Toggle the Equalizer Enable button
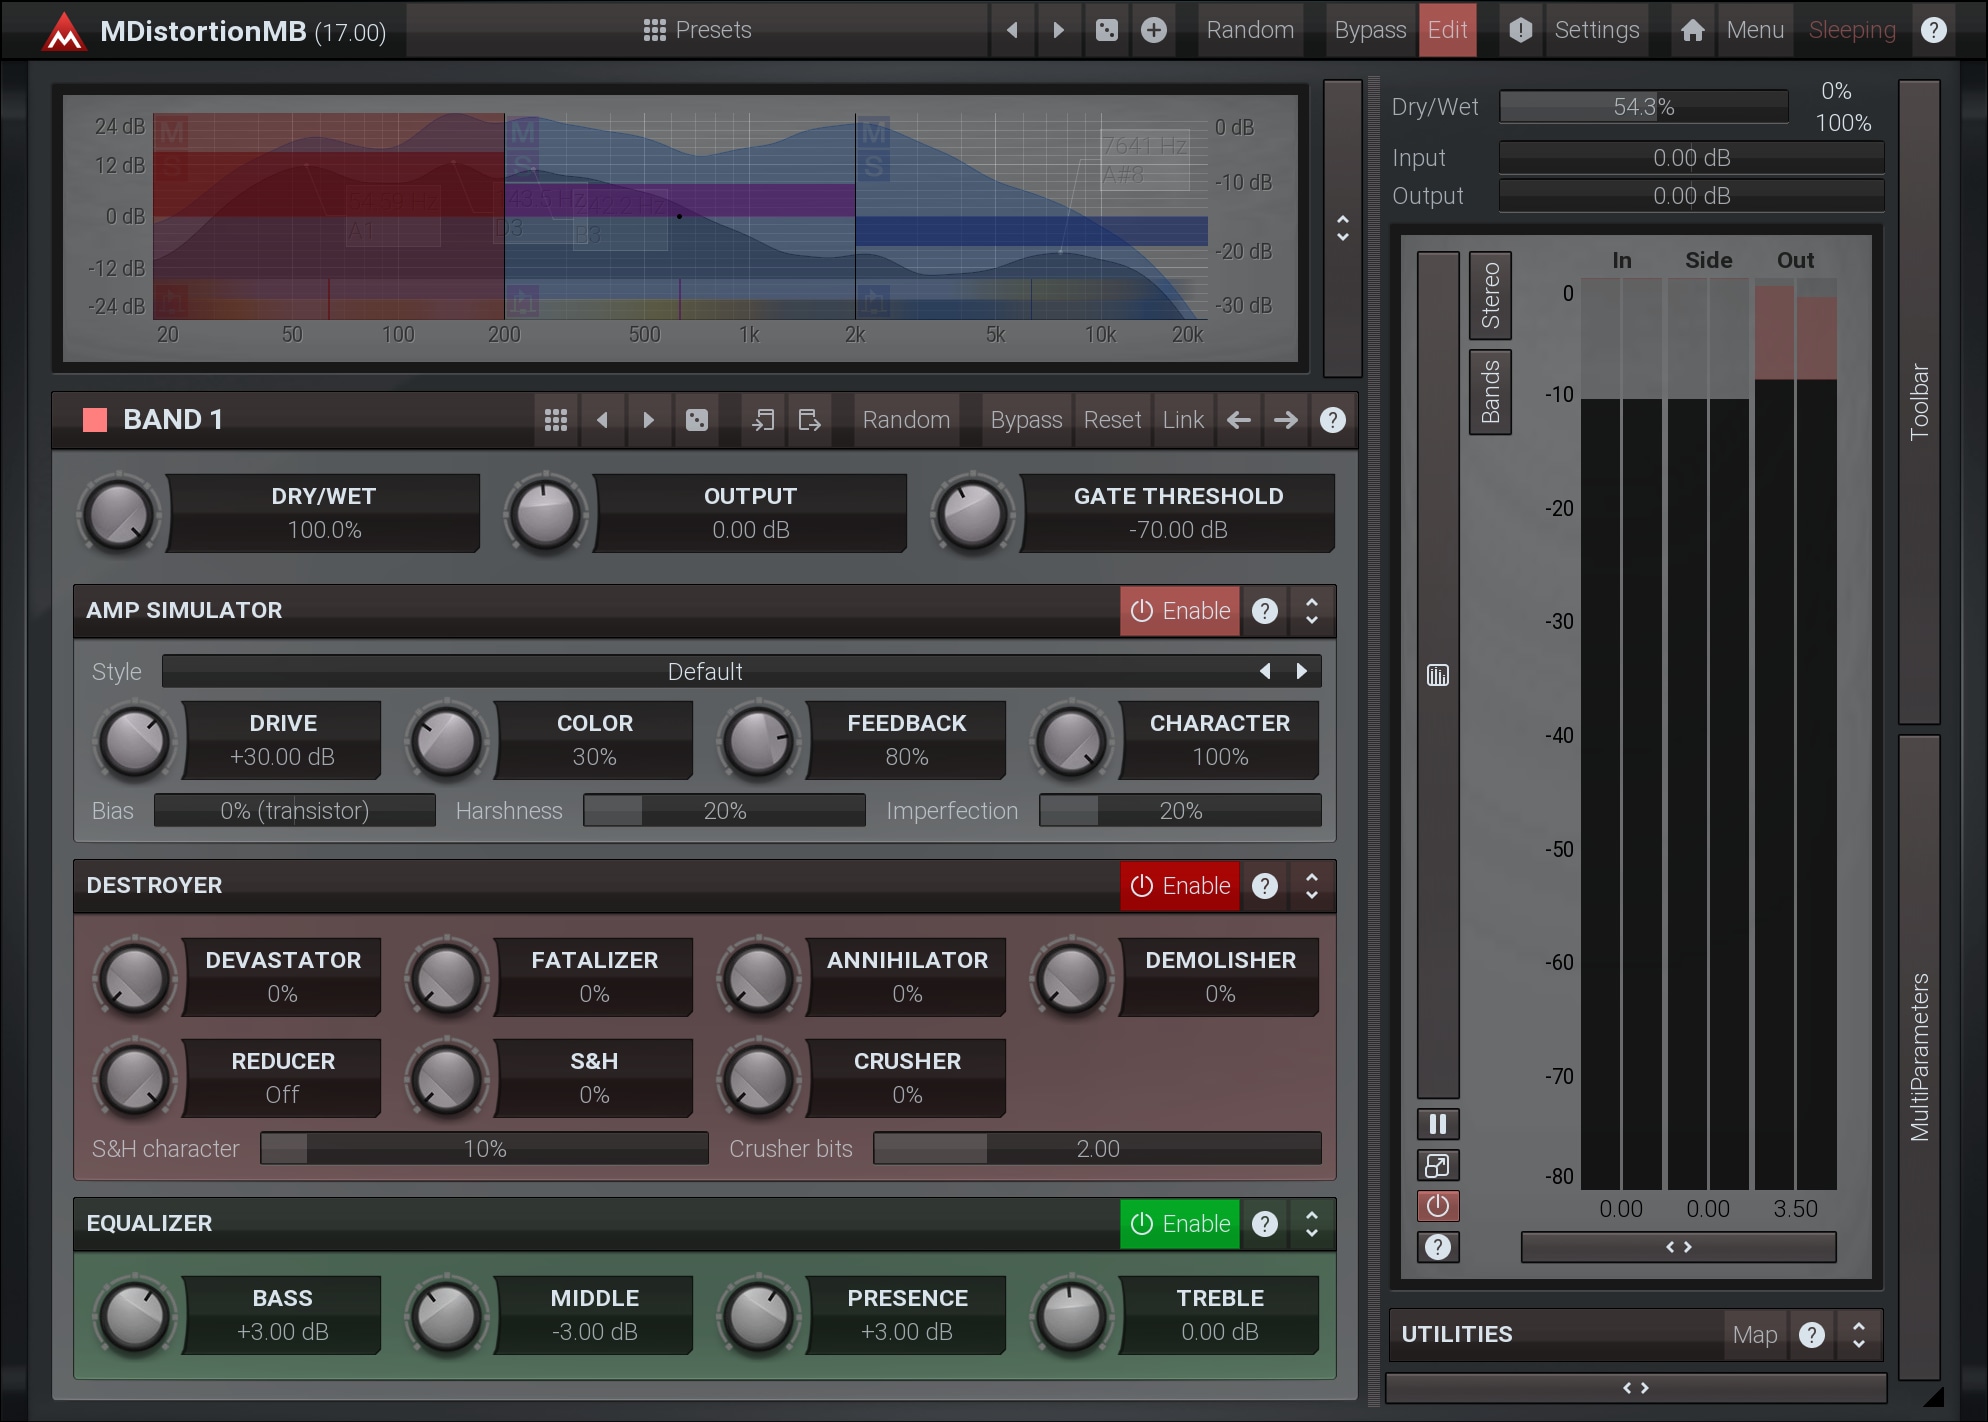The height and width of the screenshot is (1422, 1988). (1180, 1224)
